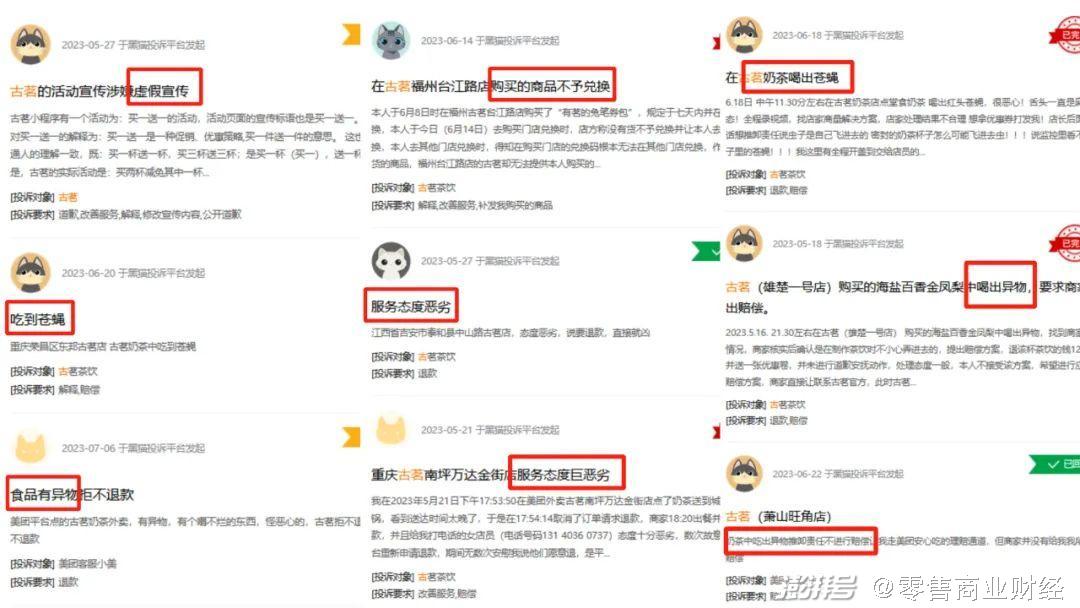Open the 服务态度恶劣 complaint title
This screenshot has width=1080, height=608.
click(x=411, y=306)
